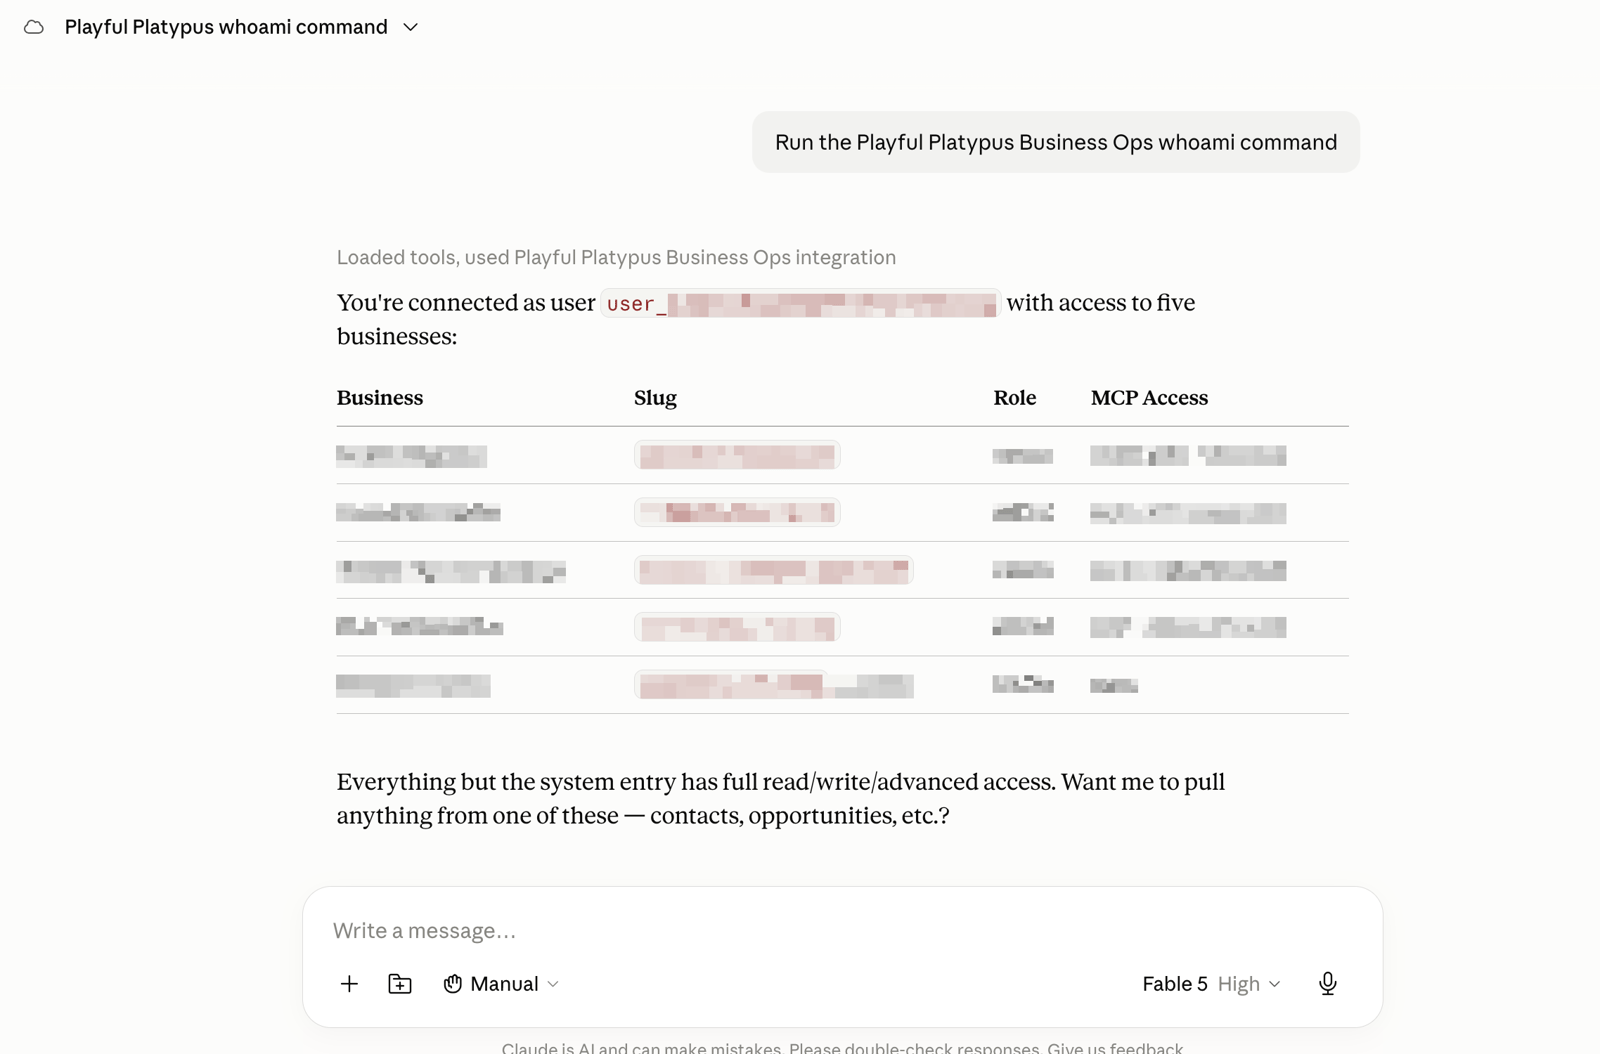Image resolution: width=1600 pixels, height=1054 pixels.
Task: Click the microphone voice input icon
Action: pos(1328,984)
